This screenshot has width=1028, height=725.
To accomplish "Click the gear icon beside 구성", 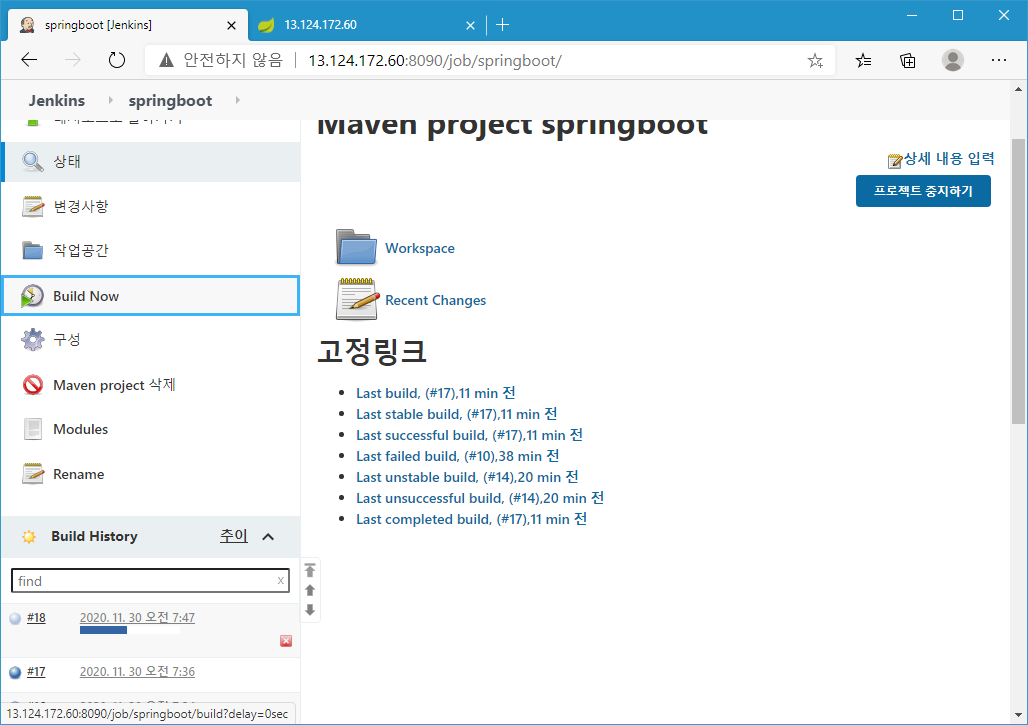I will point(32,340).
